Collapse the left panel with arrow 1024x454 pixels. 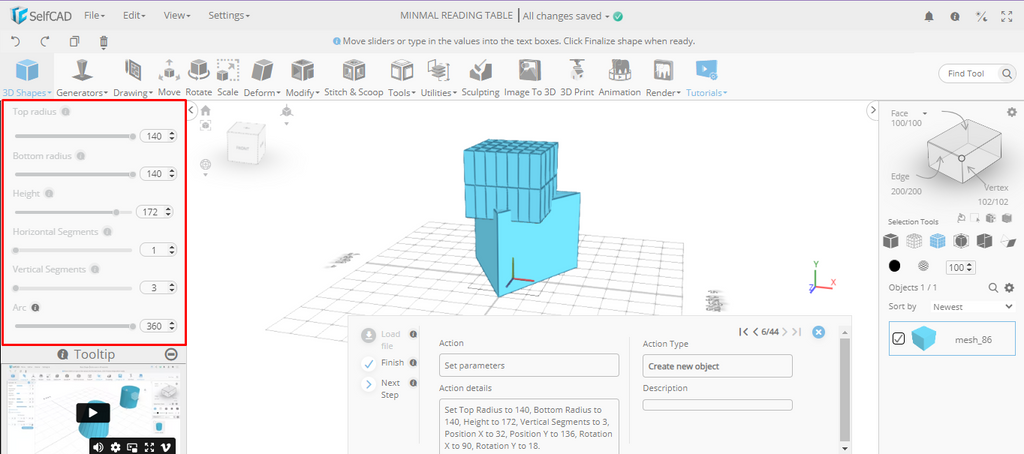coord(192,110)
